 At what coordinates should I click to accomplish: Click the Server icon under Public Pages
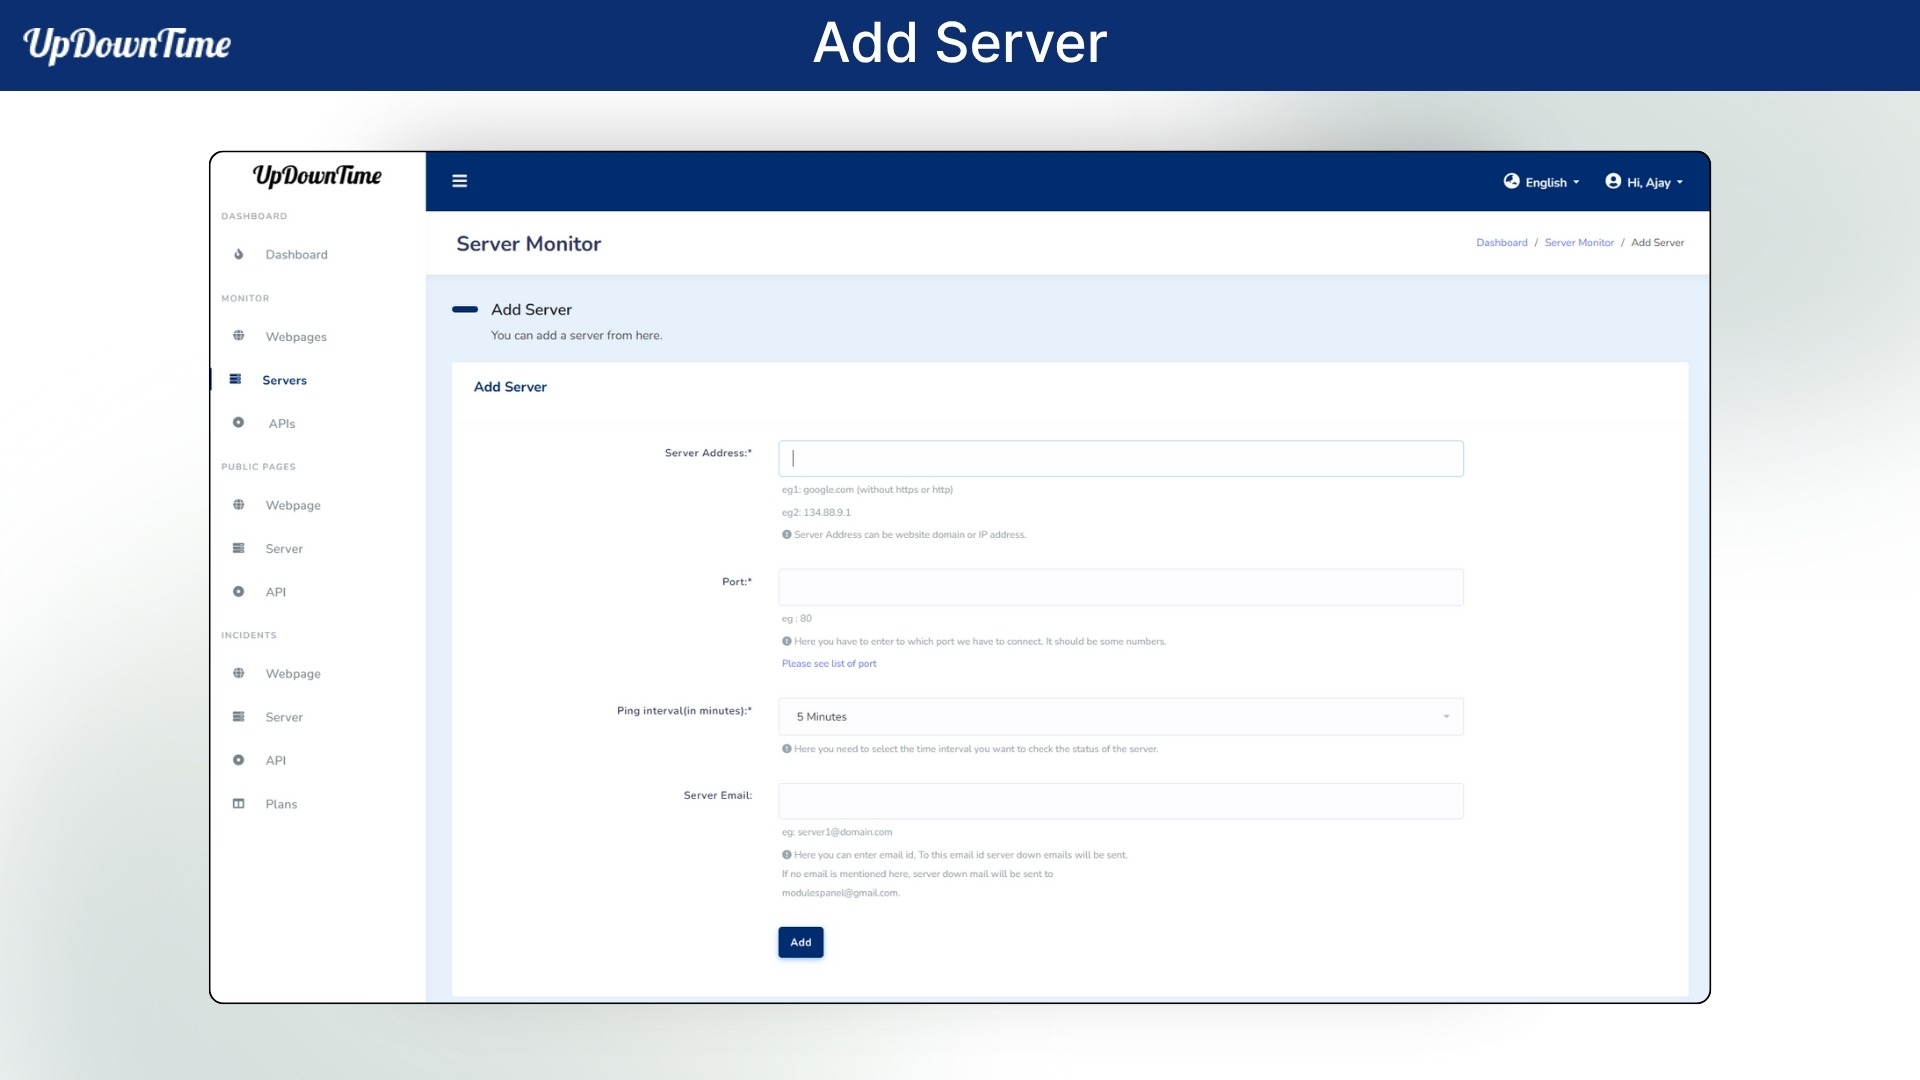pyautogui.click(x=238, y=548)
